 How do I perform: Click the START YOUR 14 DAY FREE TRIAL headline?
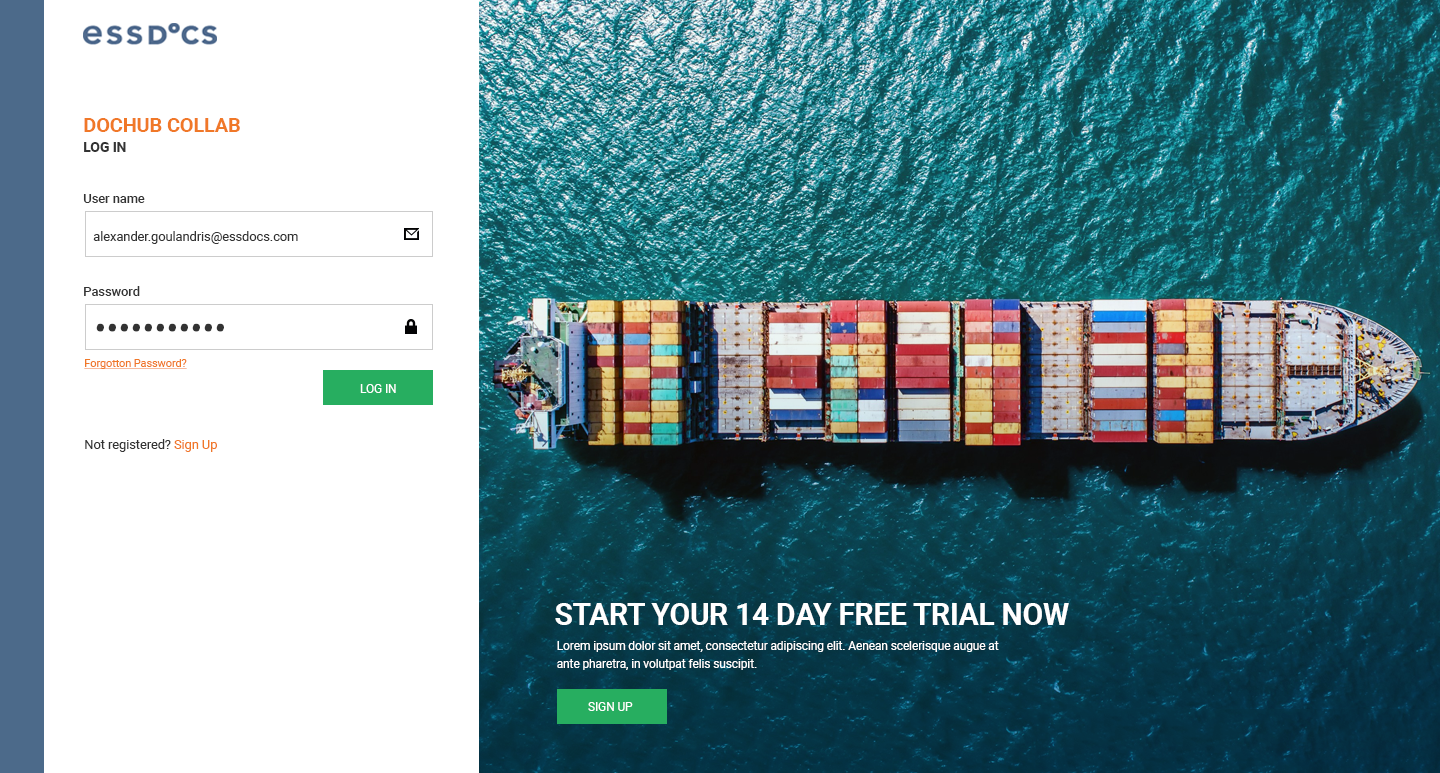[x=812, y=614]
